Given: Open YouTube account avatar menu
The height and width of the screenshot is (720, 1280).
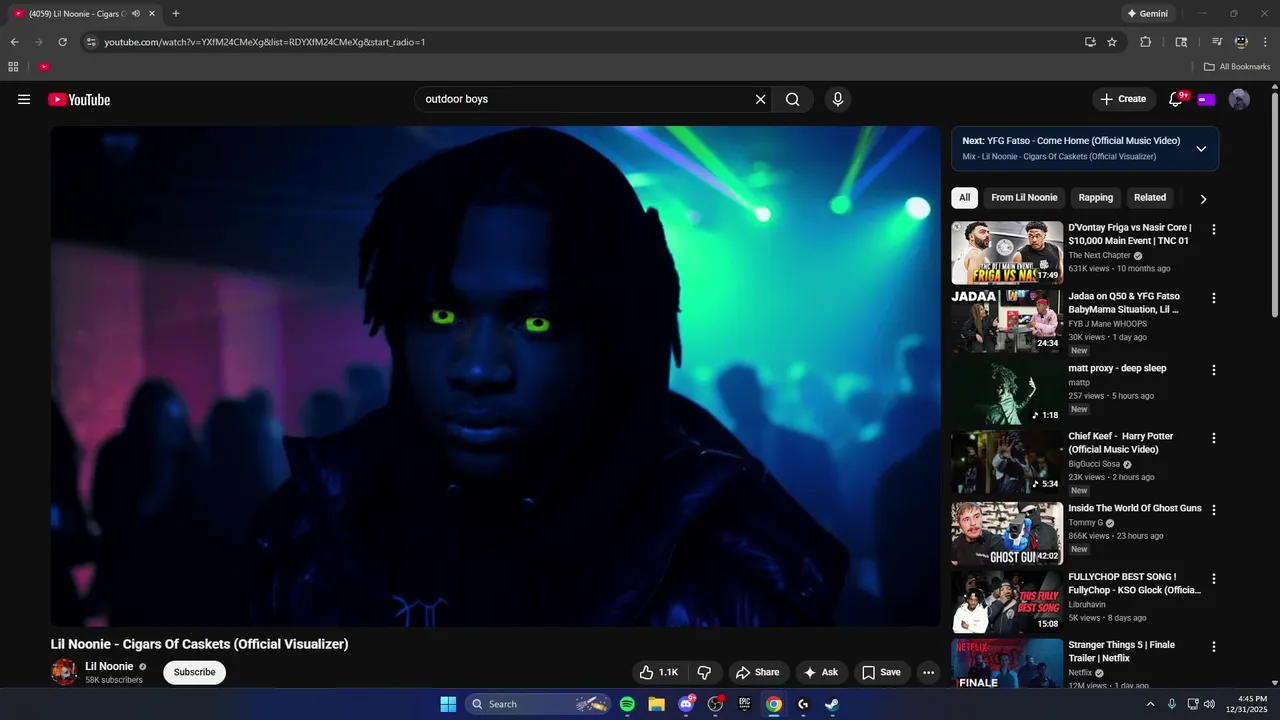Looking at the screenshot, I should tap(1239, 99).
